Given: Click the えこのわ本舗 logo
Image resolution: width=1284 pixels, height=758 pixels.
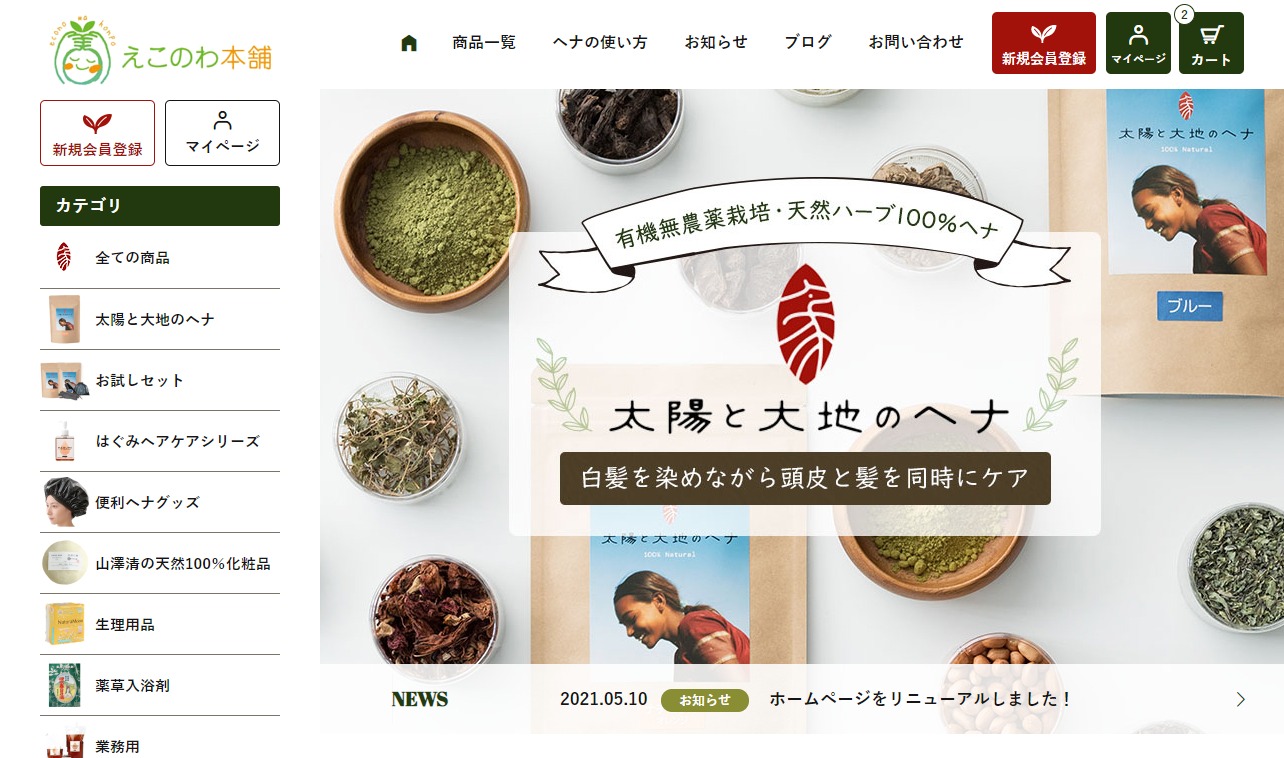Looking at the screenshot, I should point(161,50).
